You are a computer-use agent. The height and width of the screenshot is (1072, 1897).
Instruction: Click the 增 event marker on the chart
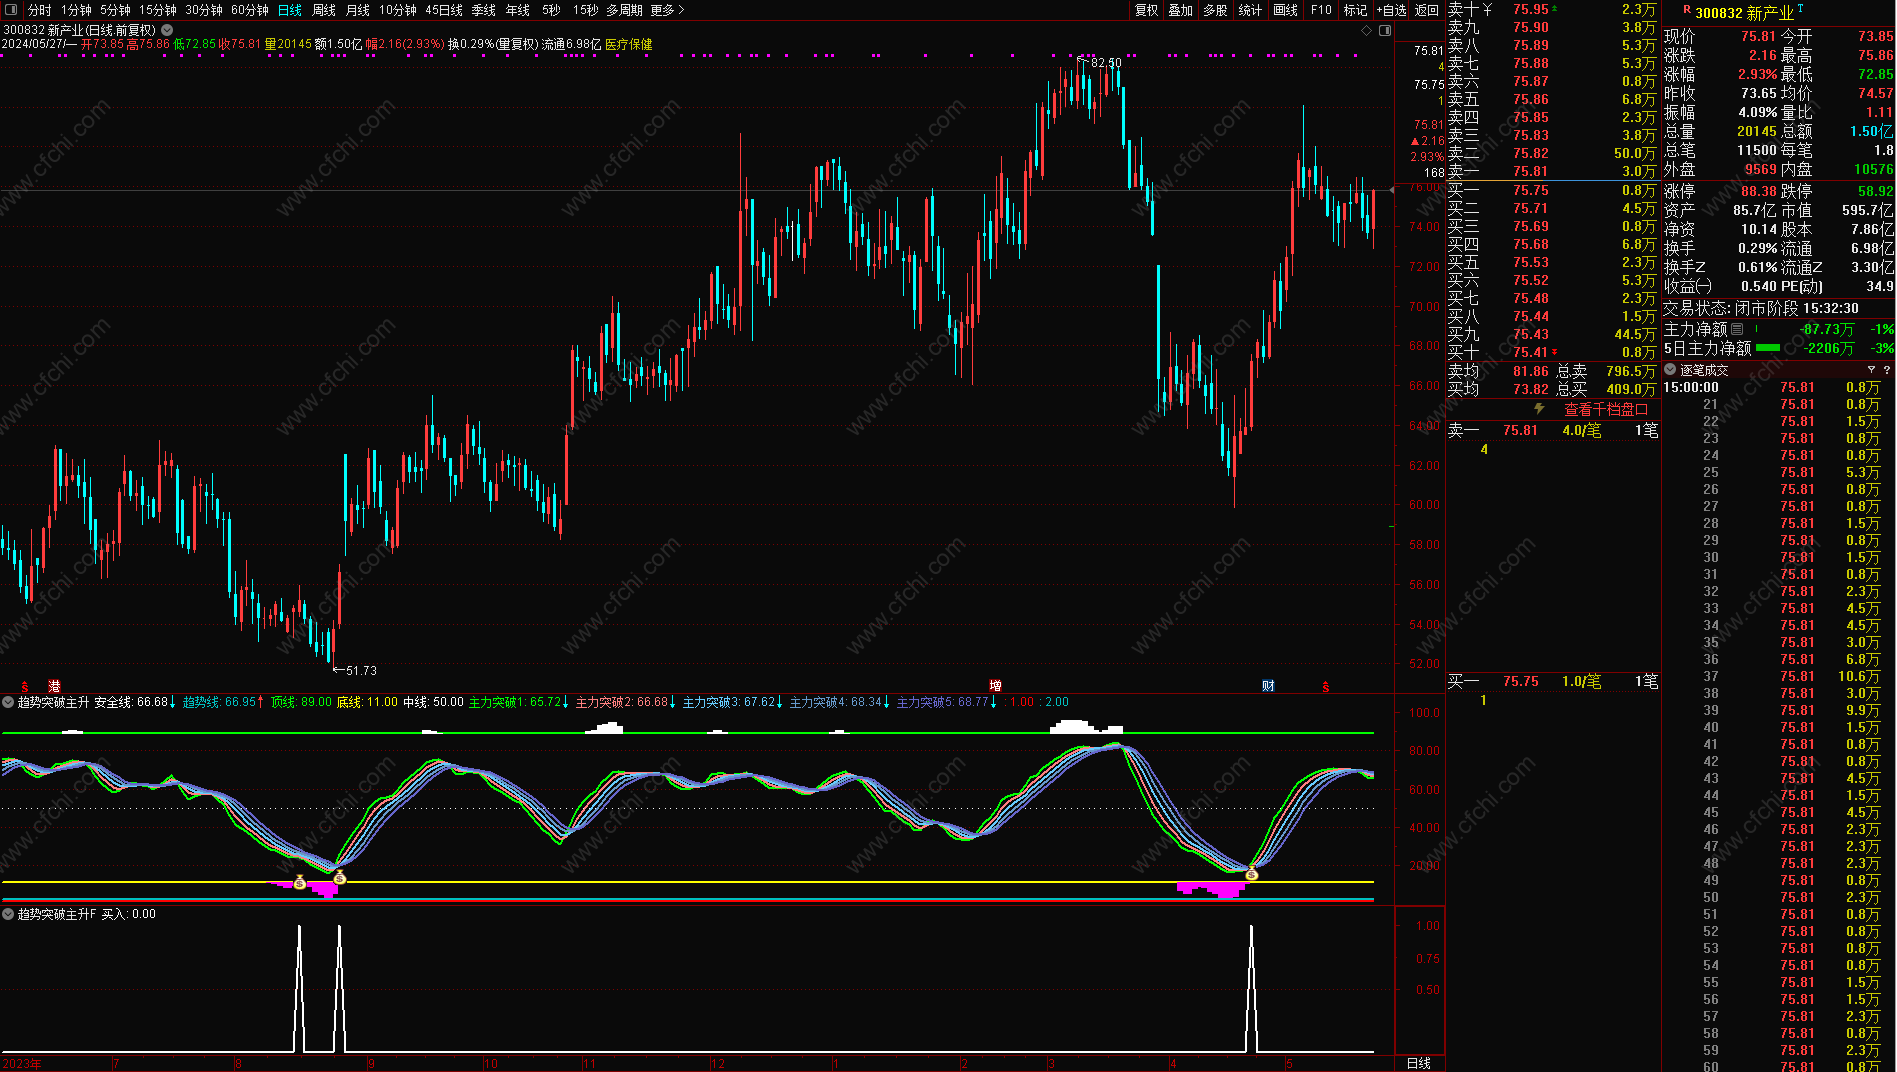[x=995, y=686]
